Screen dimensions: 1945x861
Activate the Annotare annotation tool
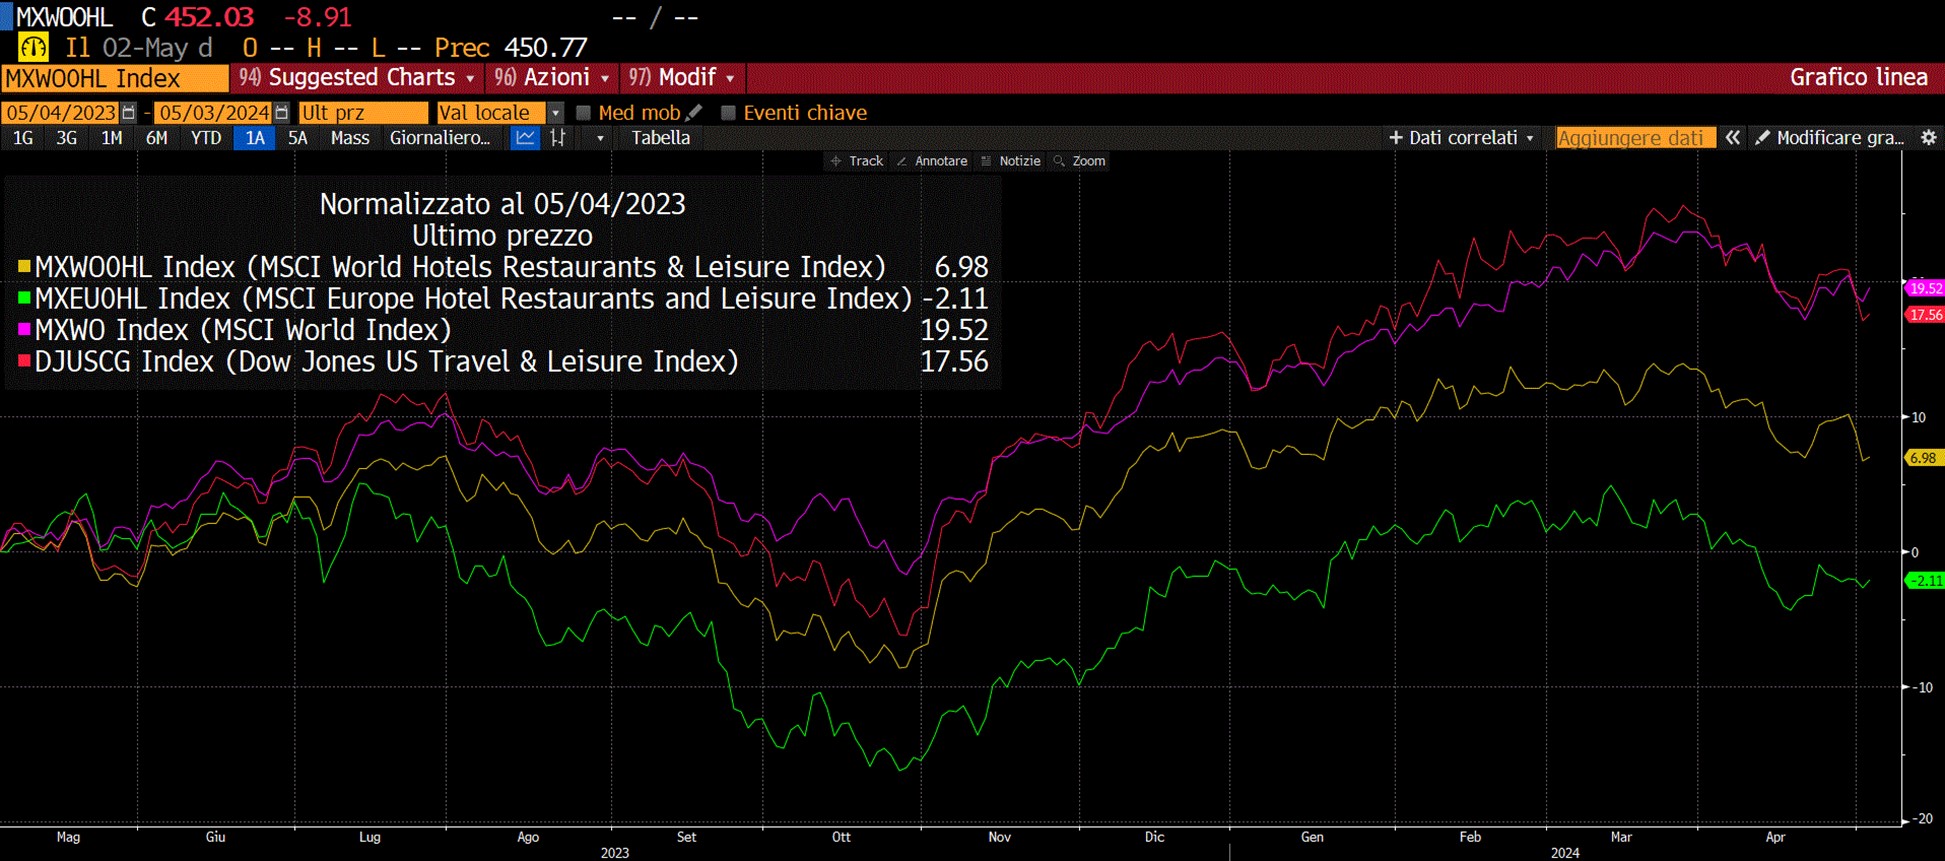932,161
